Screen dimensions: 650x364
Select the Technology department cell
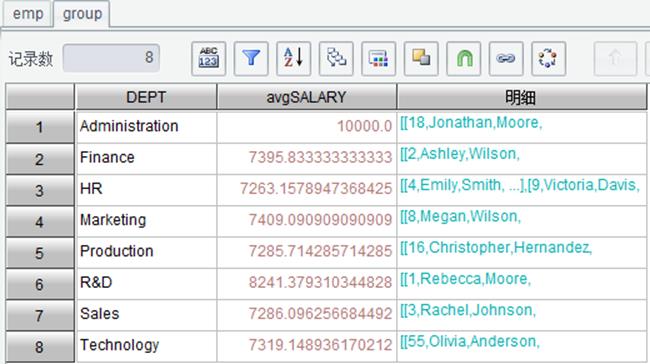pyautogui.click(x=146, y=345)
